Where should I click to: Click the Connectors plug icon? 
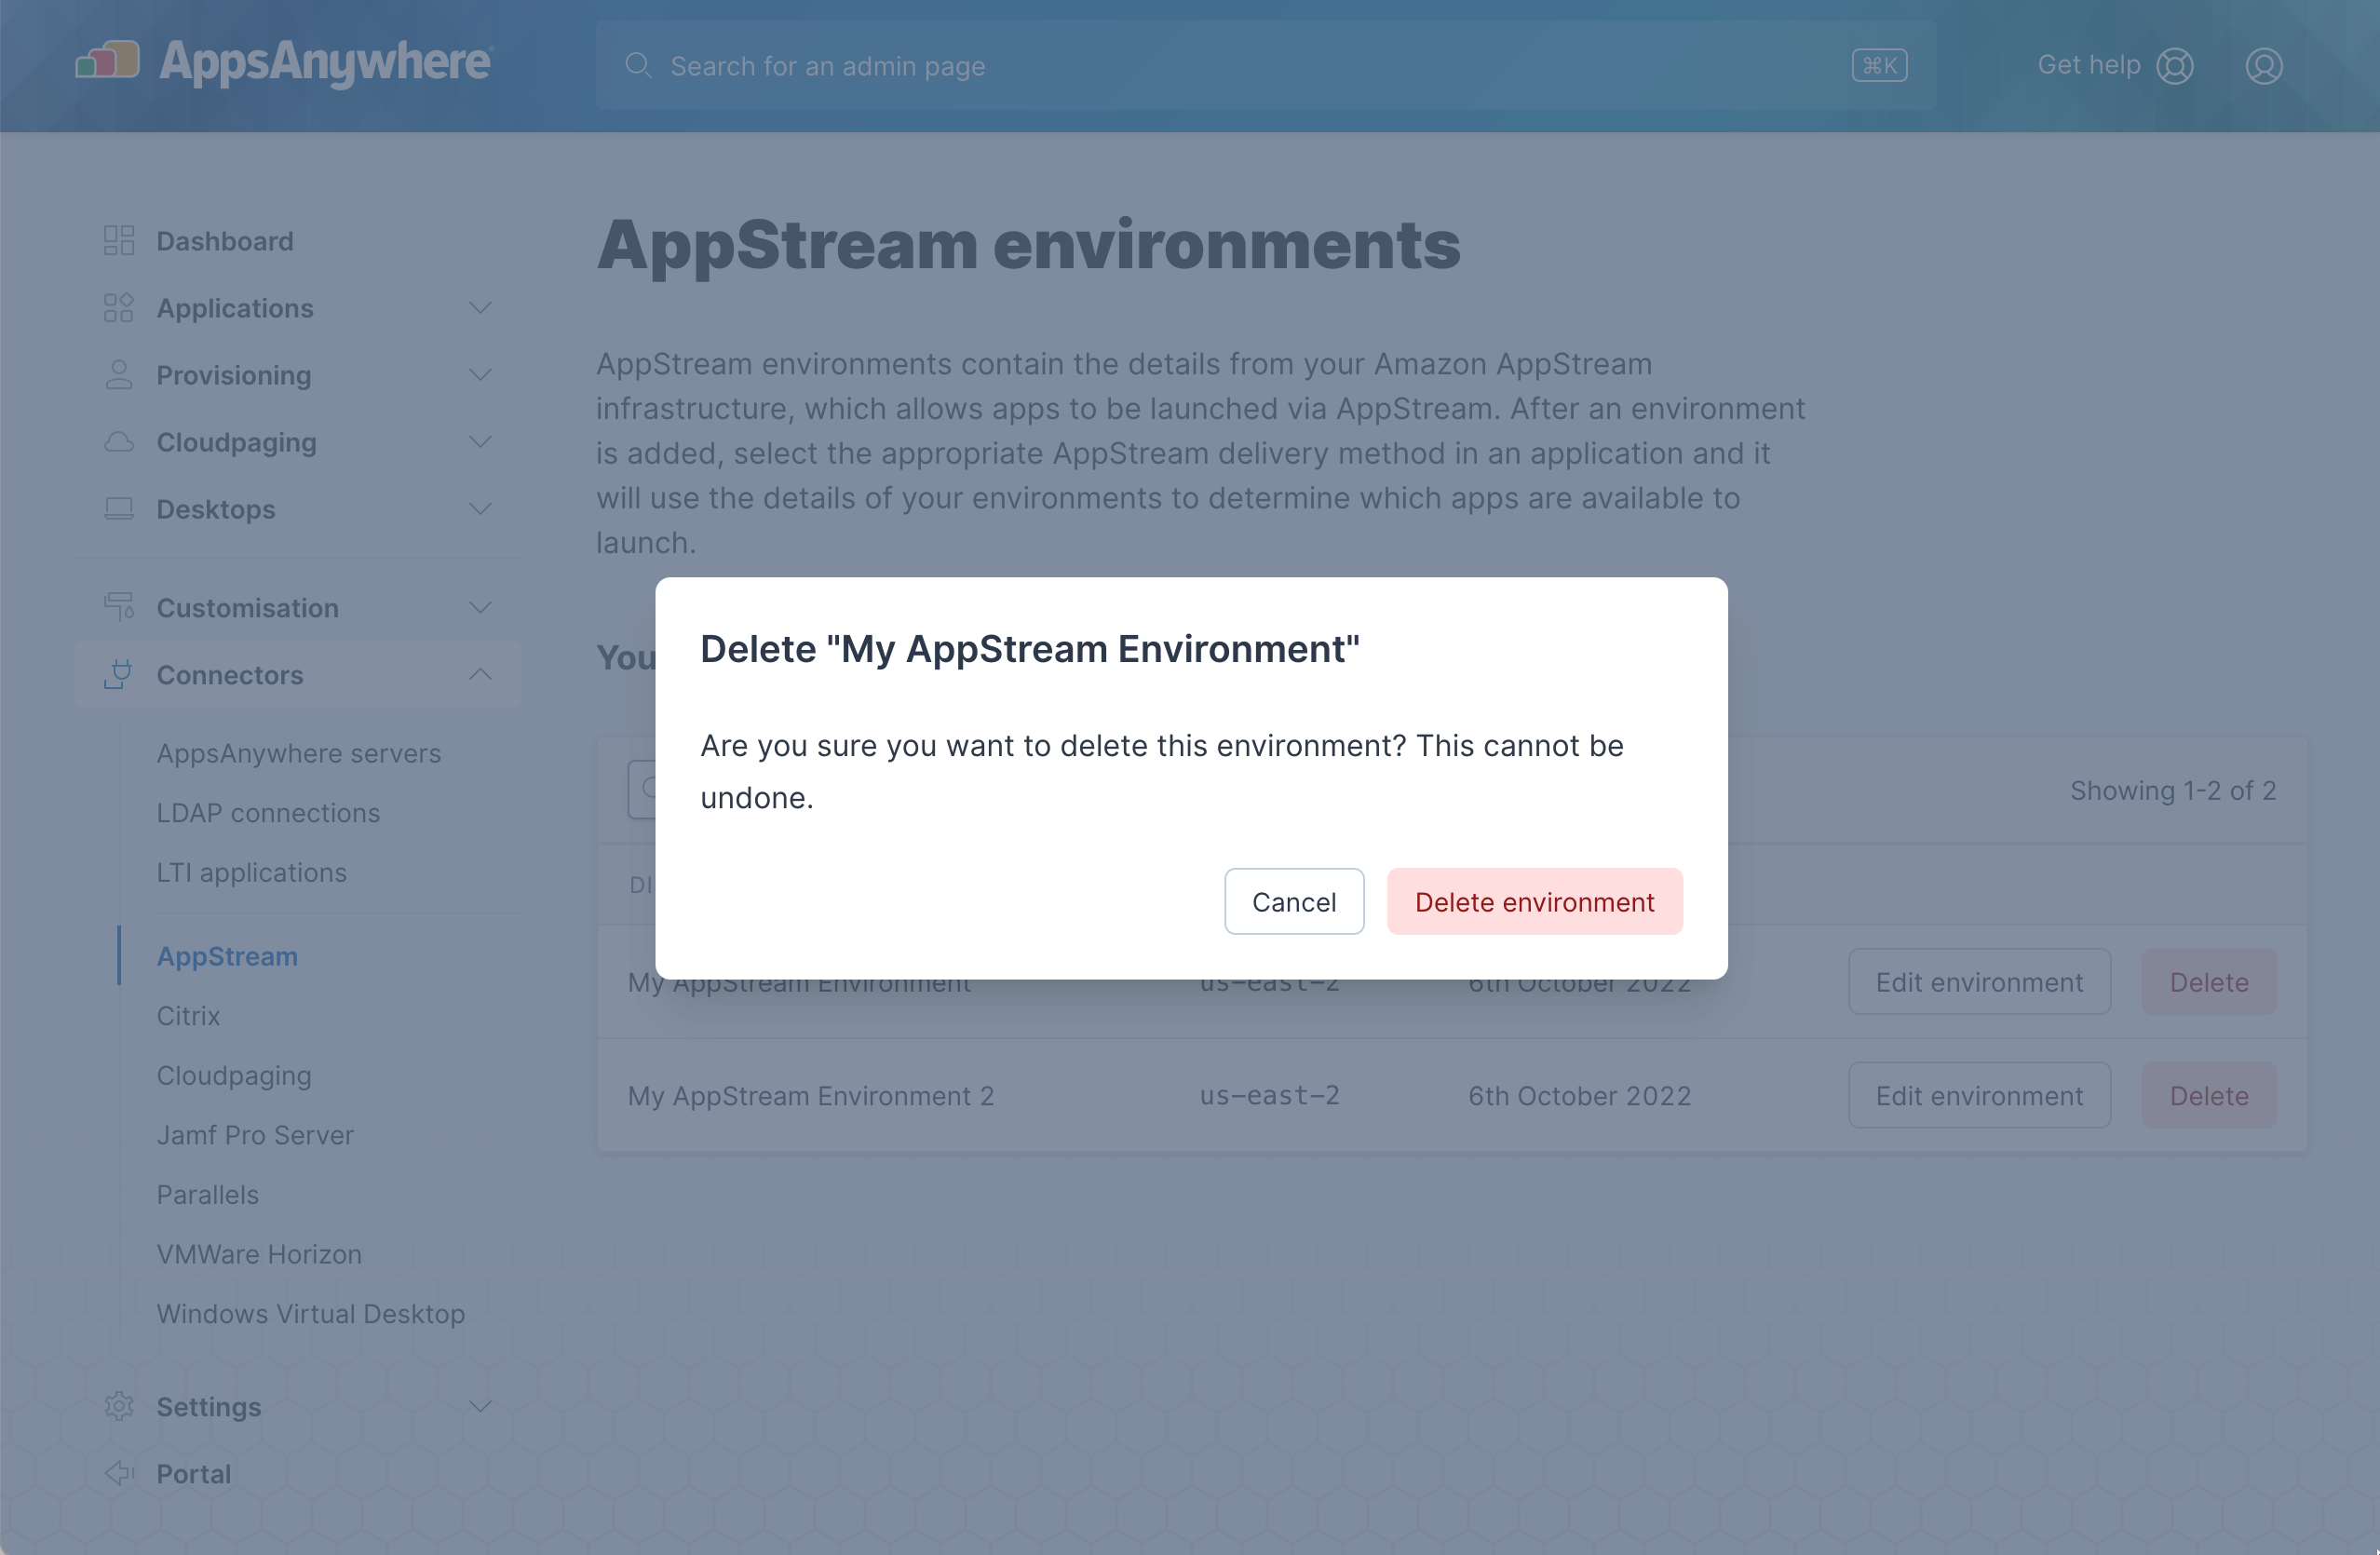[118, 675]
